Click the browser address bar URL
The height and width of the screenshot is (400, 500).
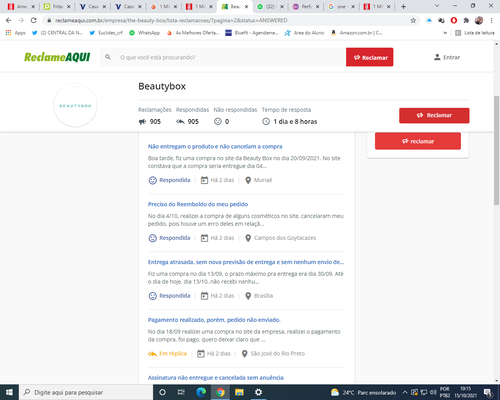pyautogui.click(x=171, y=21)
